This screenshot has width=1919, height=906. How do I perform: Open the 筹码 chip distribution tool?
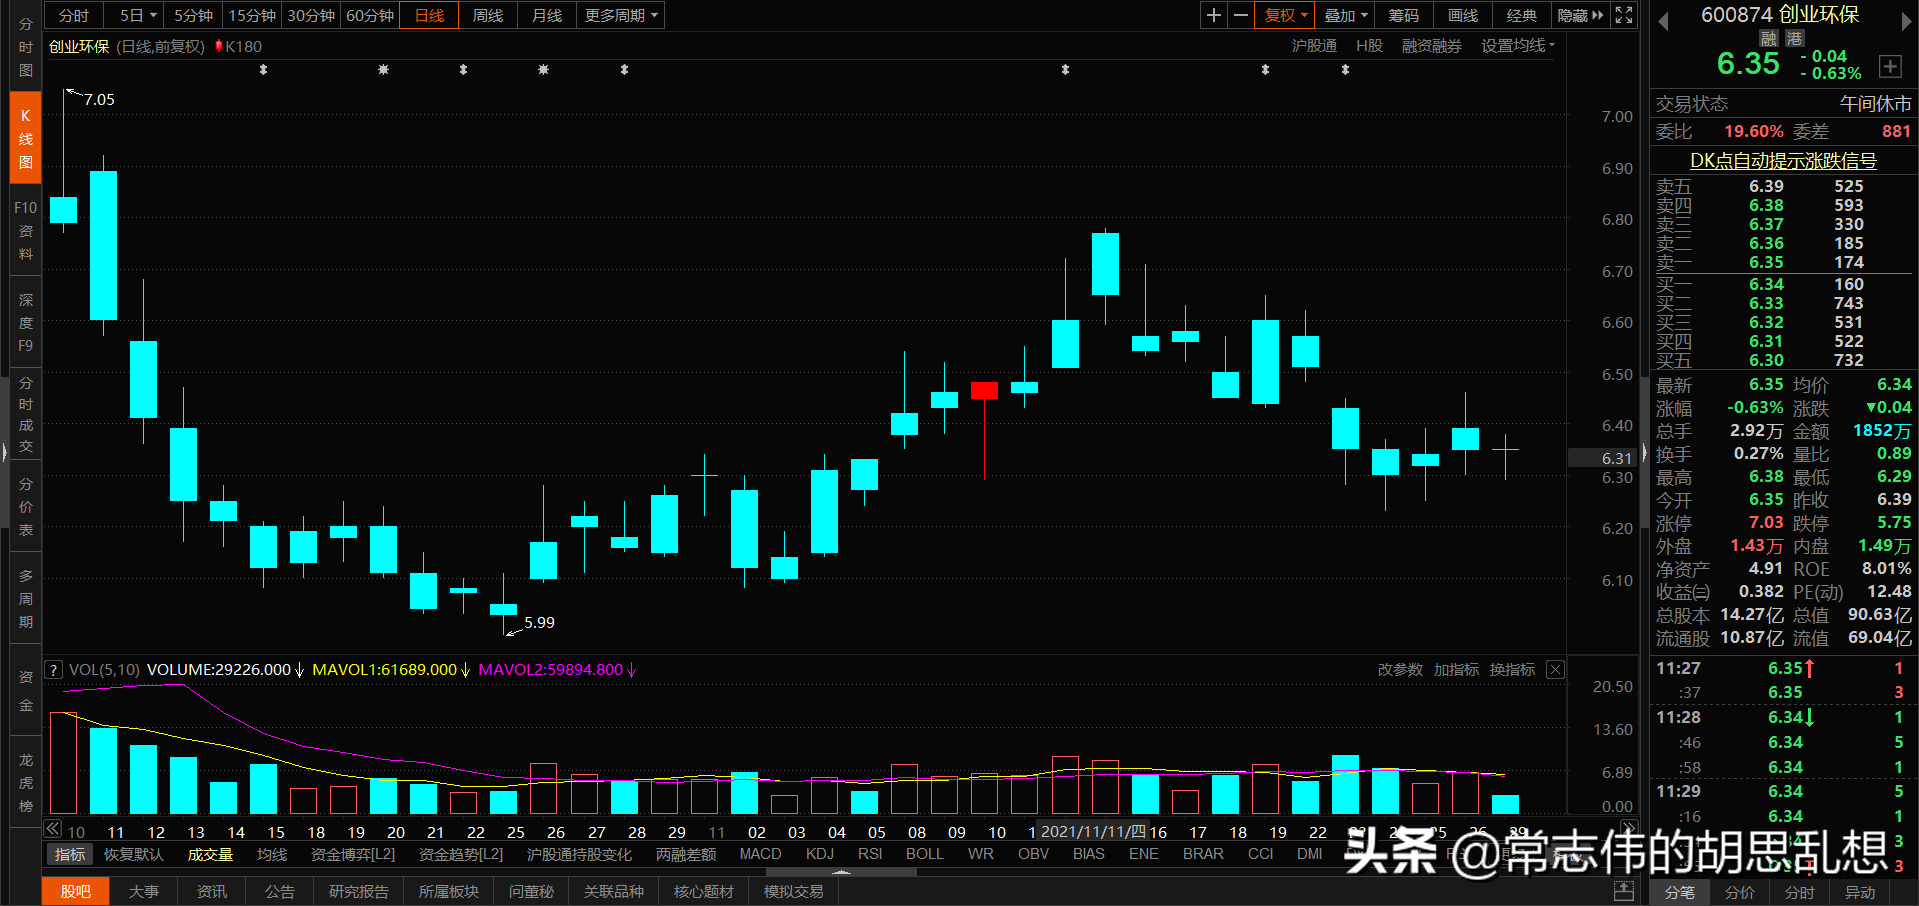click(1403, 15)
